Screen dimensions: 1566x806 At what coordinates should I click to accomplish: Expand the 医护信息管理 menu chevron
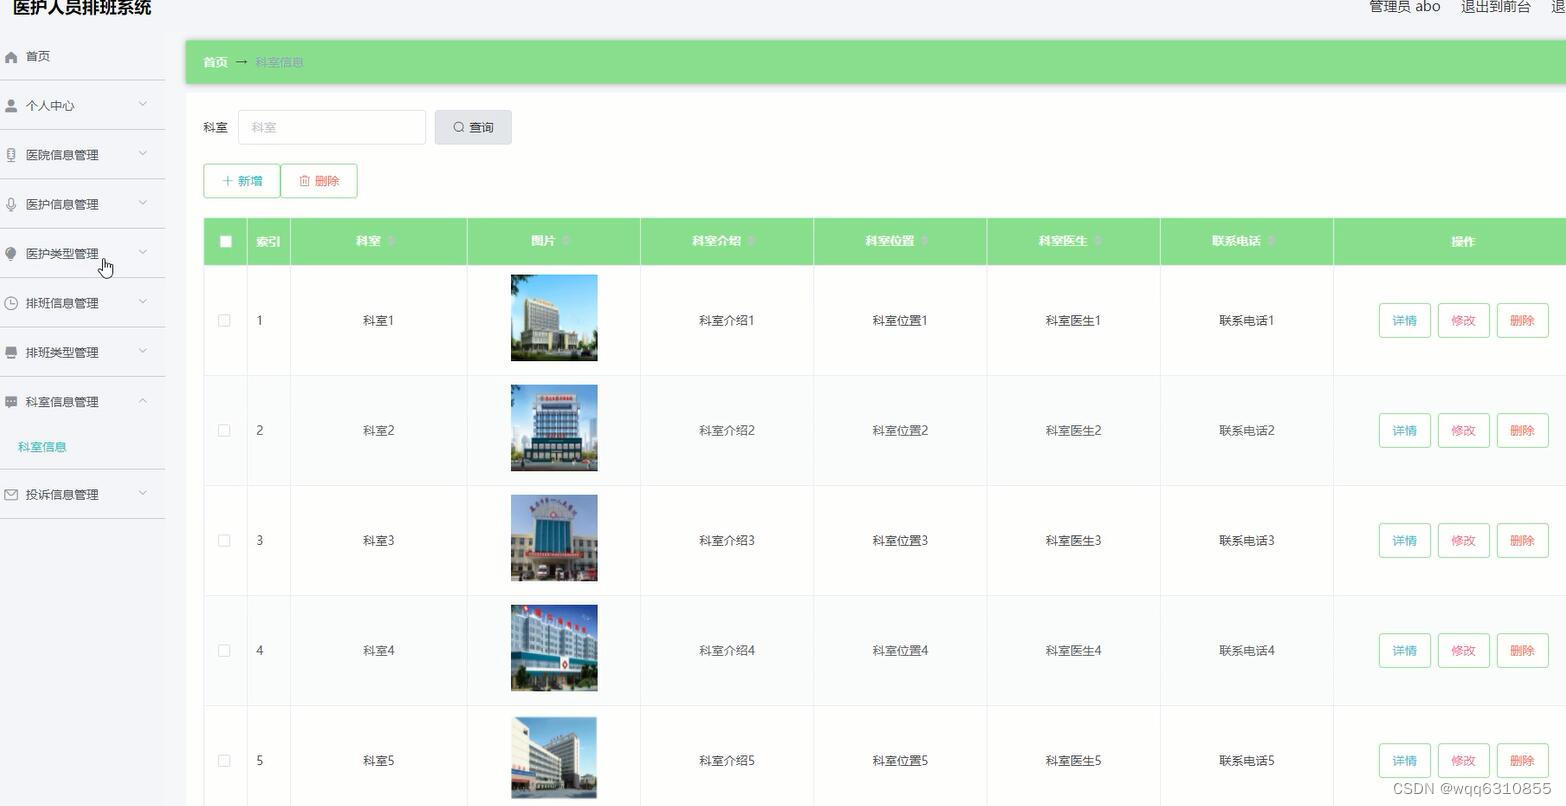coord(143,203)
